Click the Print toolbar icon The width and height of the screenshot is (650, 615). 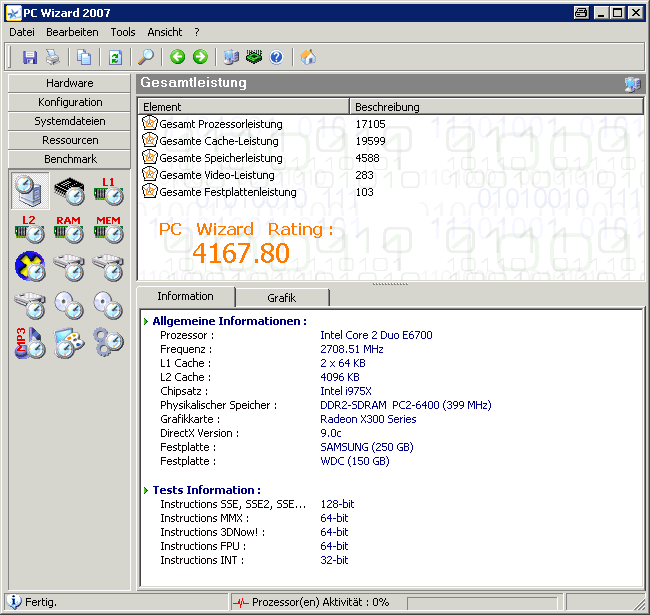point(53,57)
